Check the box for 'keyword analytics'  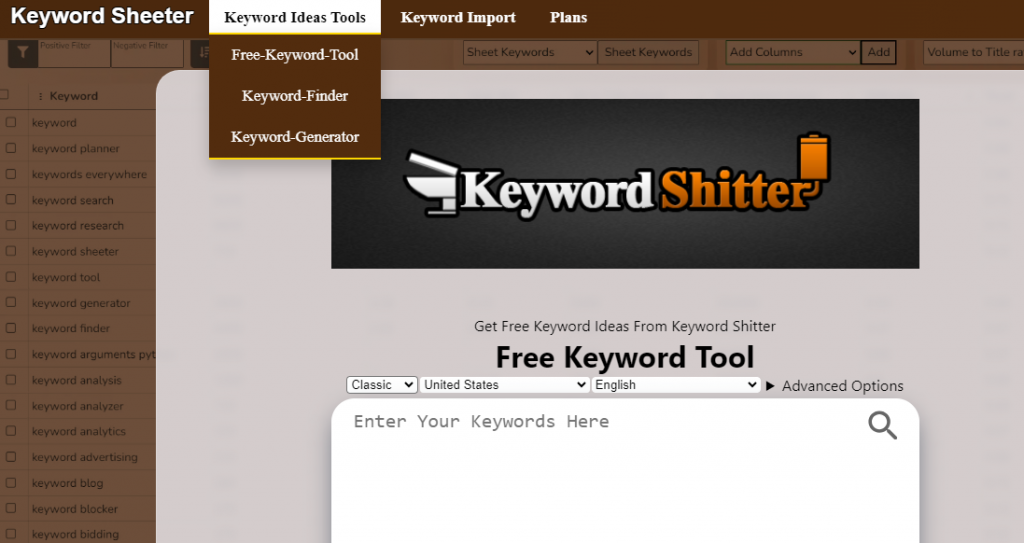tap(11, 431)
